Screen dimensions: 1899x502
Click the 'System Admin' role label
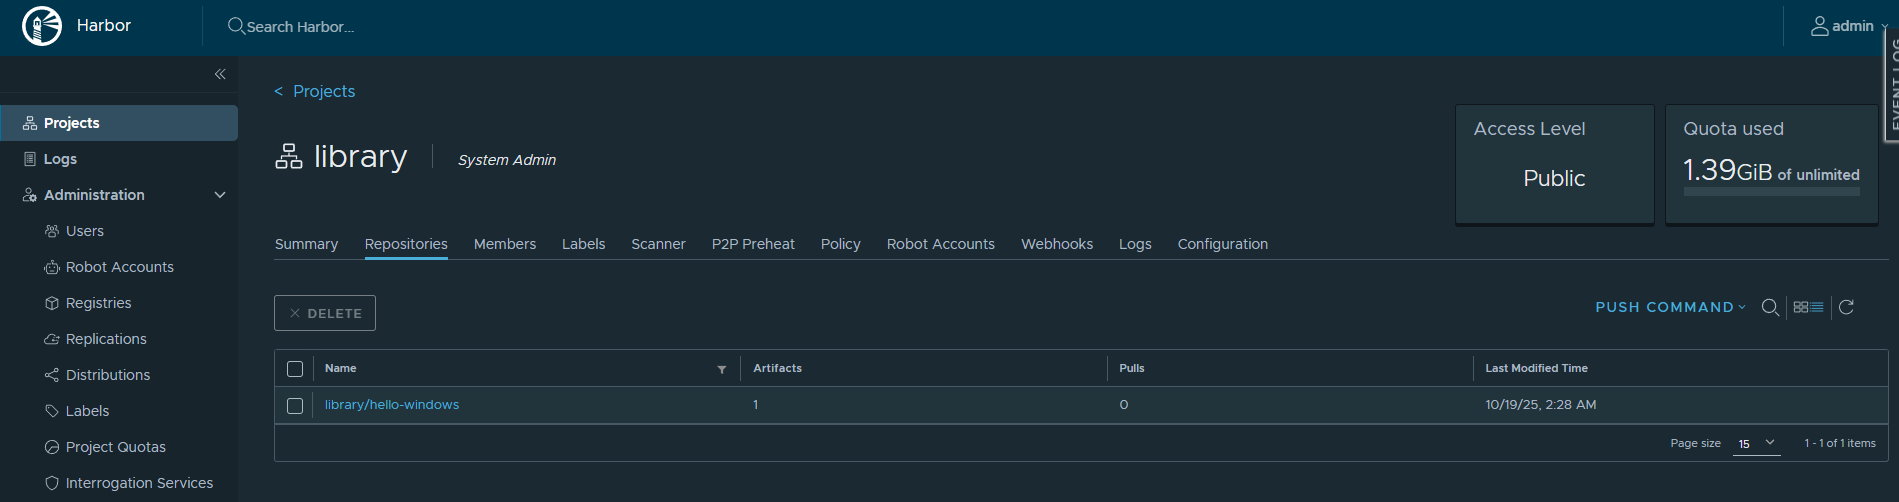pyautogui.click(x=507, y=160)
